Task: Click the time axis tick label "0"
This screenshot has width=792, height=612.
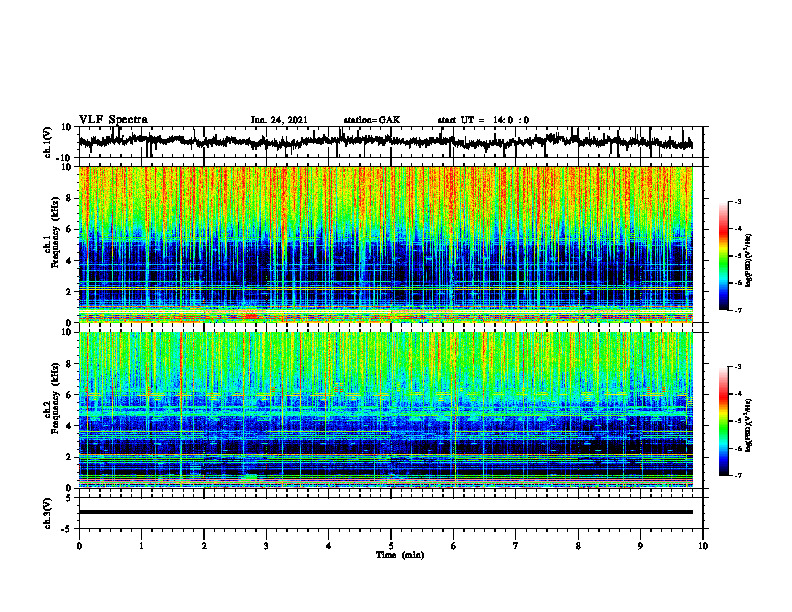Action: (x=79, y=546)
